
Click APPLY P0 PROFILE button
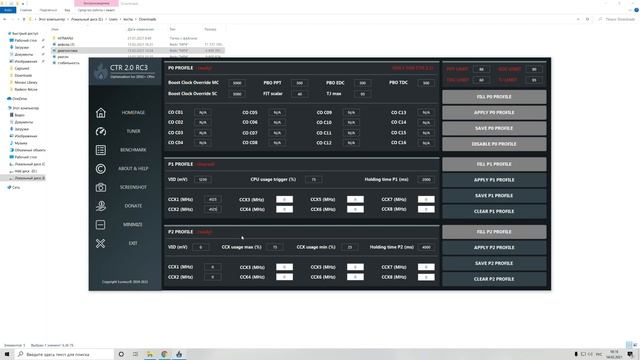[x=494, y=113]
